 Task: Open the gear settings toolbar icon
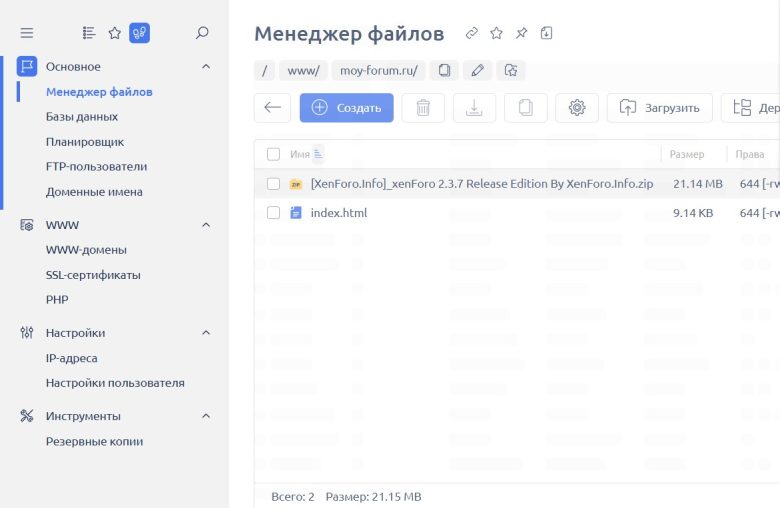(x=576, y=108)
